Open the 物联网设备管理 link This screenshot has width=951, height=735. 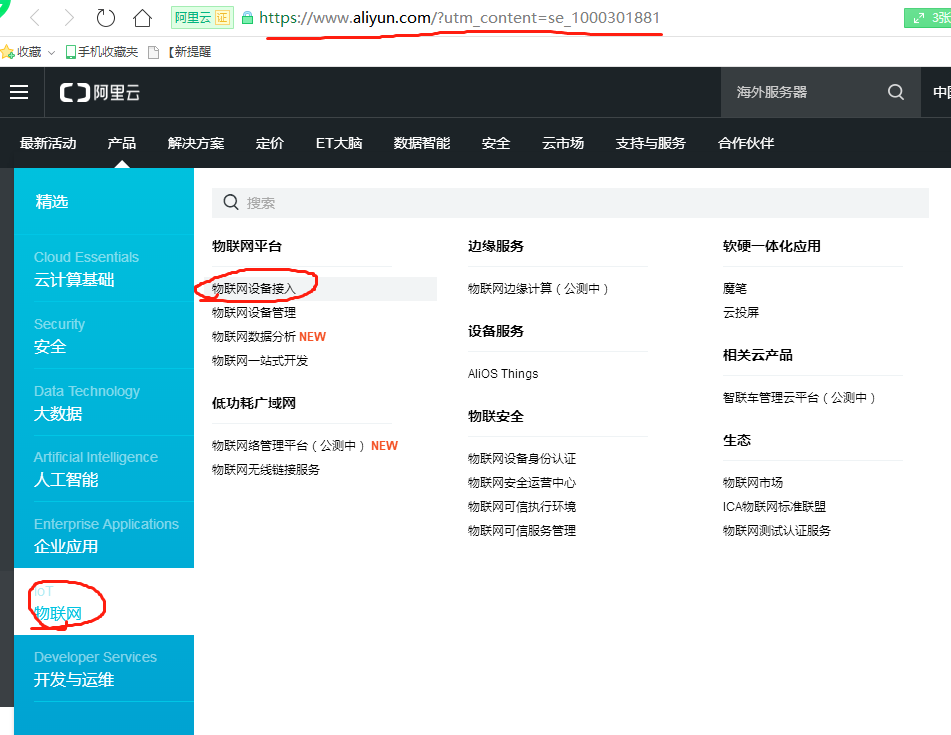coord(254,313)
